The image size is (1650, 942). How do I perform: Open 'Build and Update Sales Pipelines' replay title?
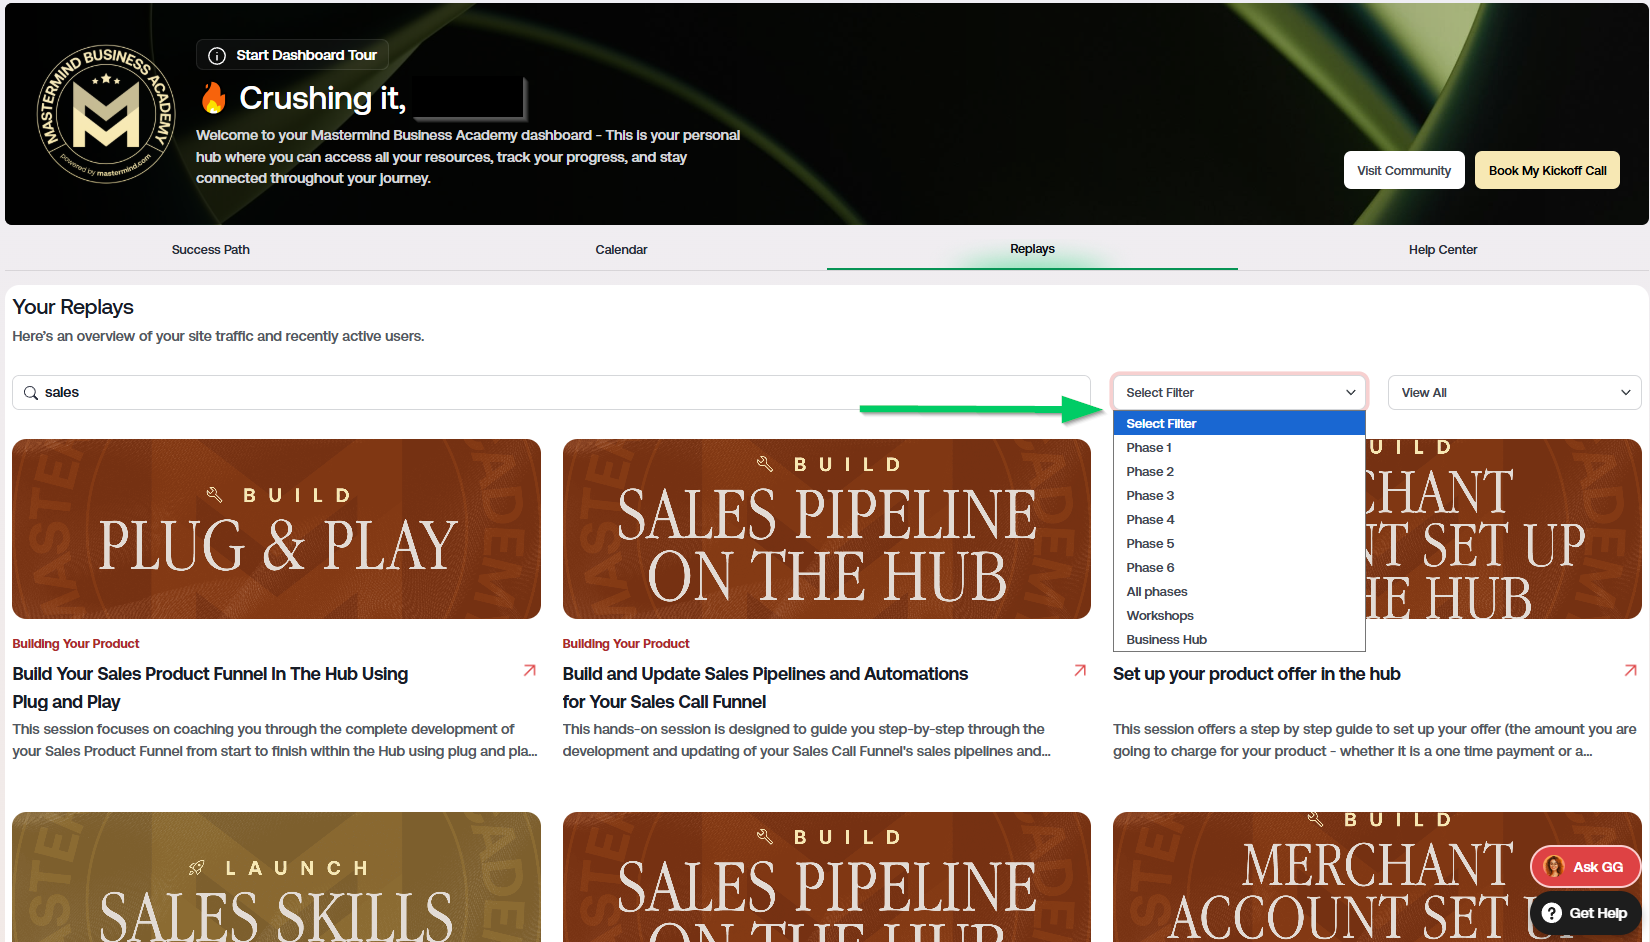(x=765, y=688)
